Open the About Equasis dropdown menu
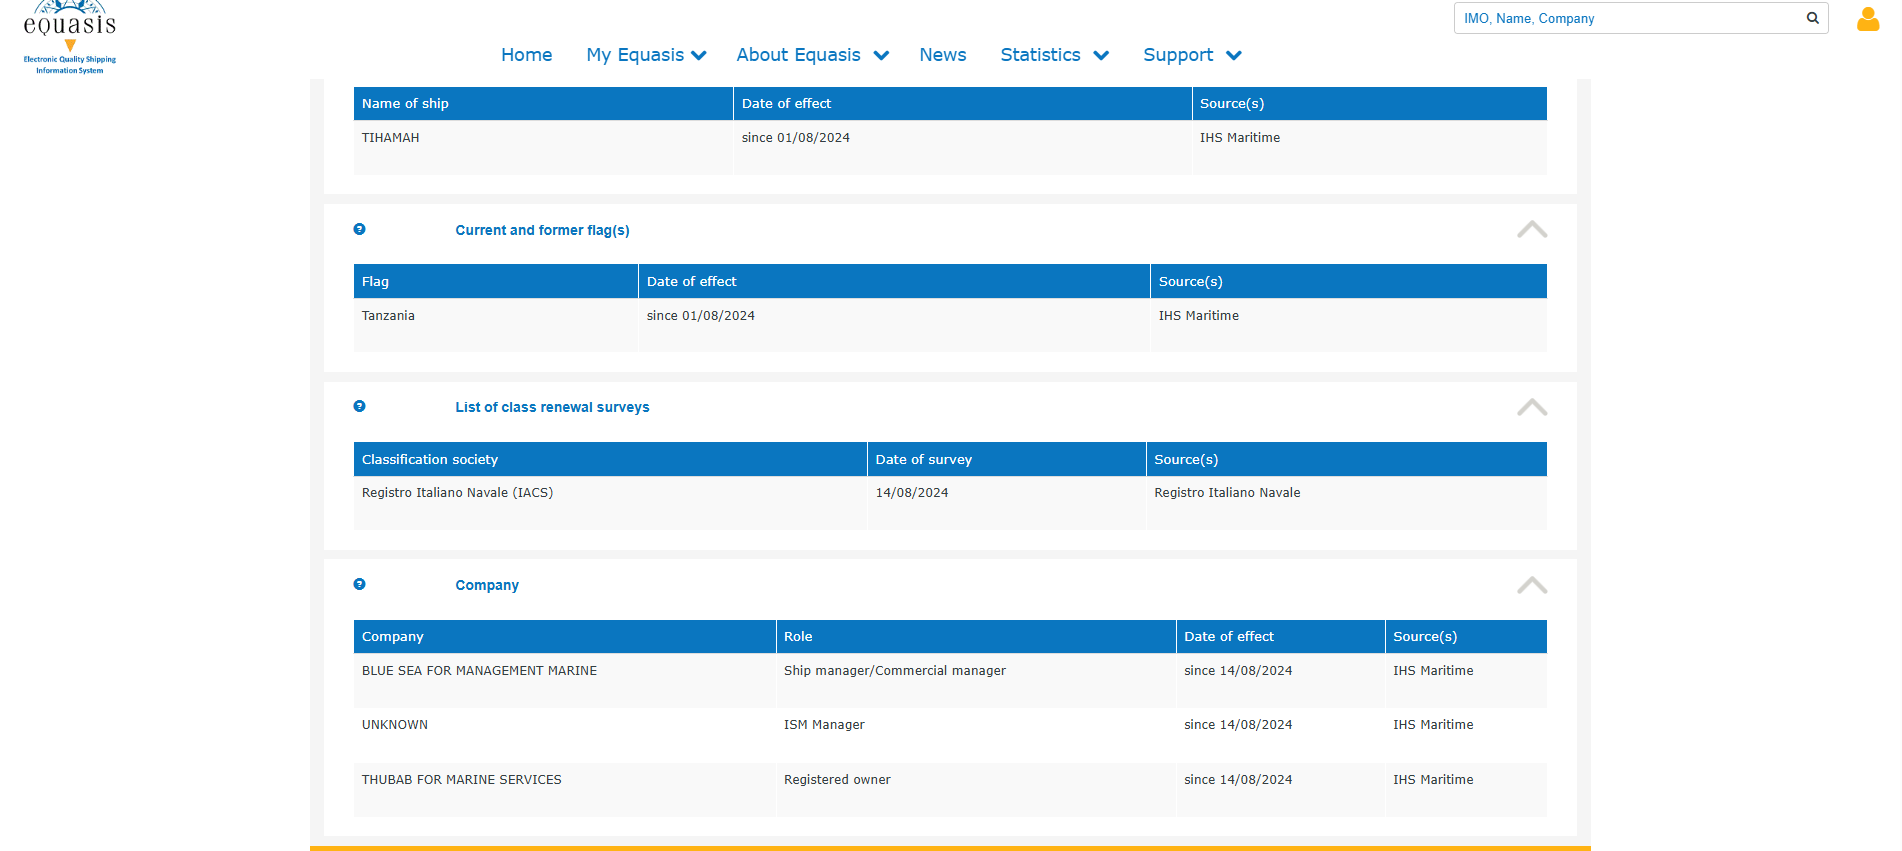The image size is (1902, 851). (x=812, y=55)
